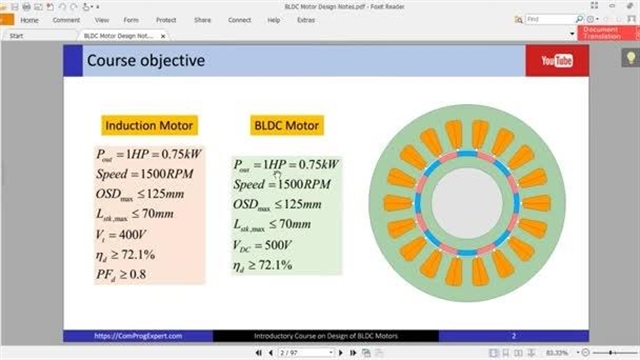Click the Print icon in quick access toolbar

click(27, 7)
